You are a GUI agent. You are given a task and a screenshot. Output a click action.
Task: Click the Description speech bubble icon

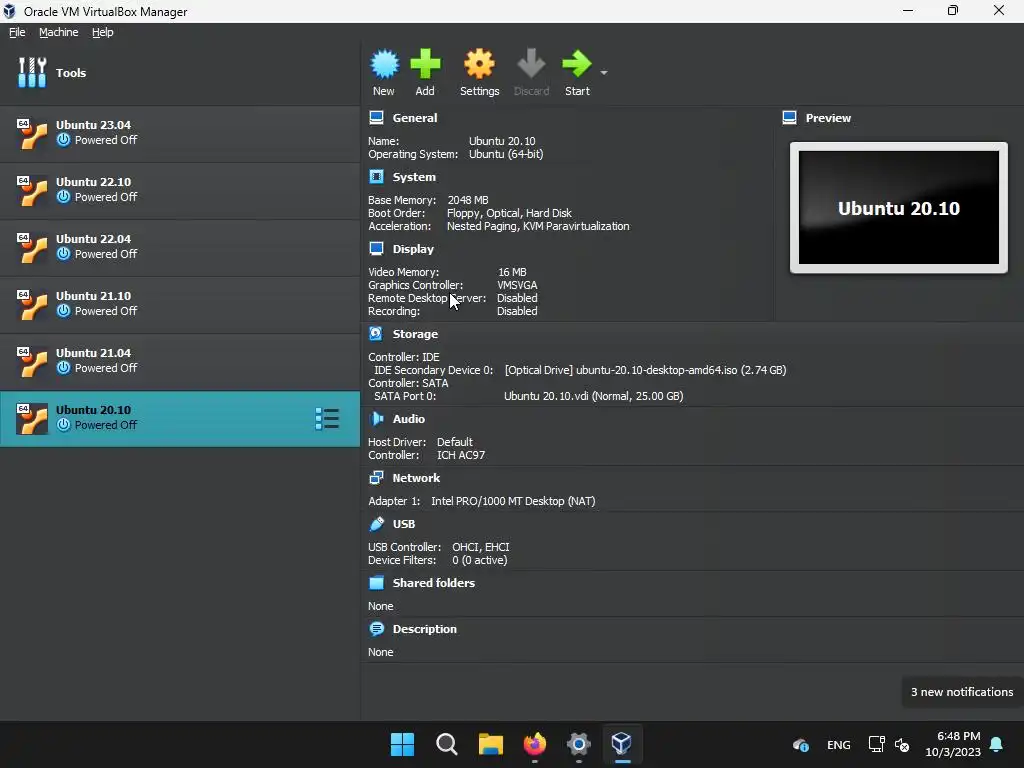[377, 628]
